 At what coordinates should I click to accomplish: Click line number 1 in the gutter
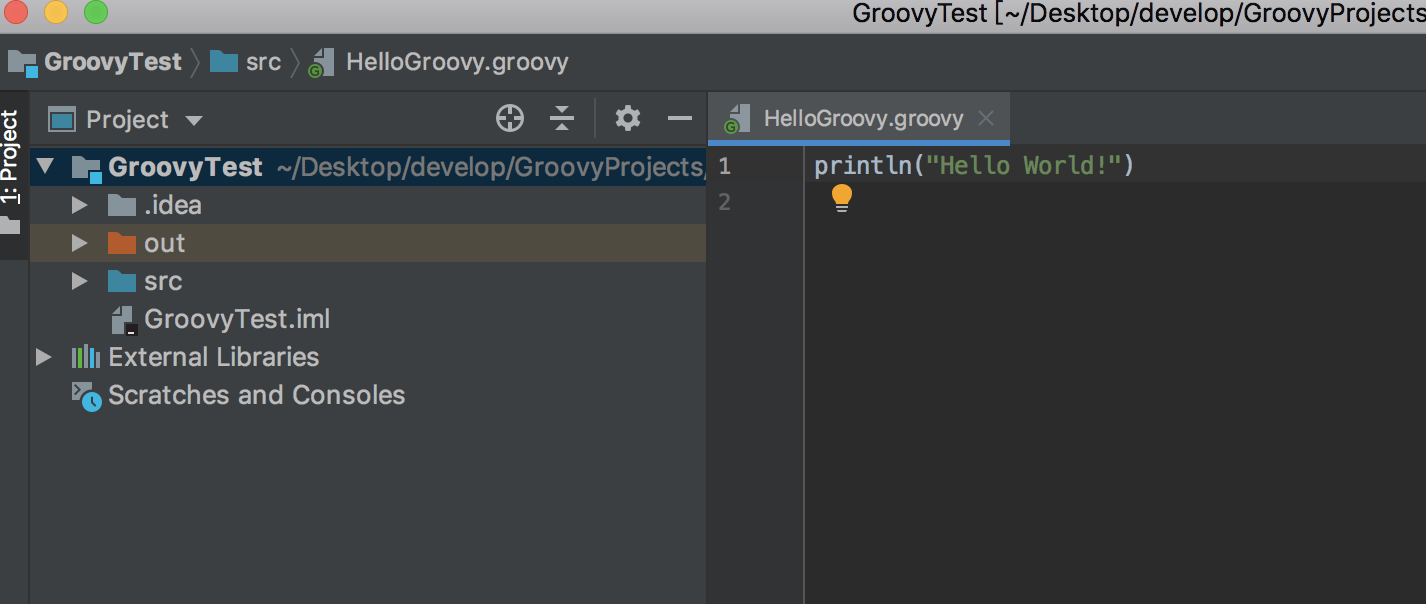(724, 166)
